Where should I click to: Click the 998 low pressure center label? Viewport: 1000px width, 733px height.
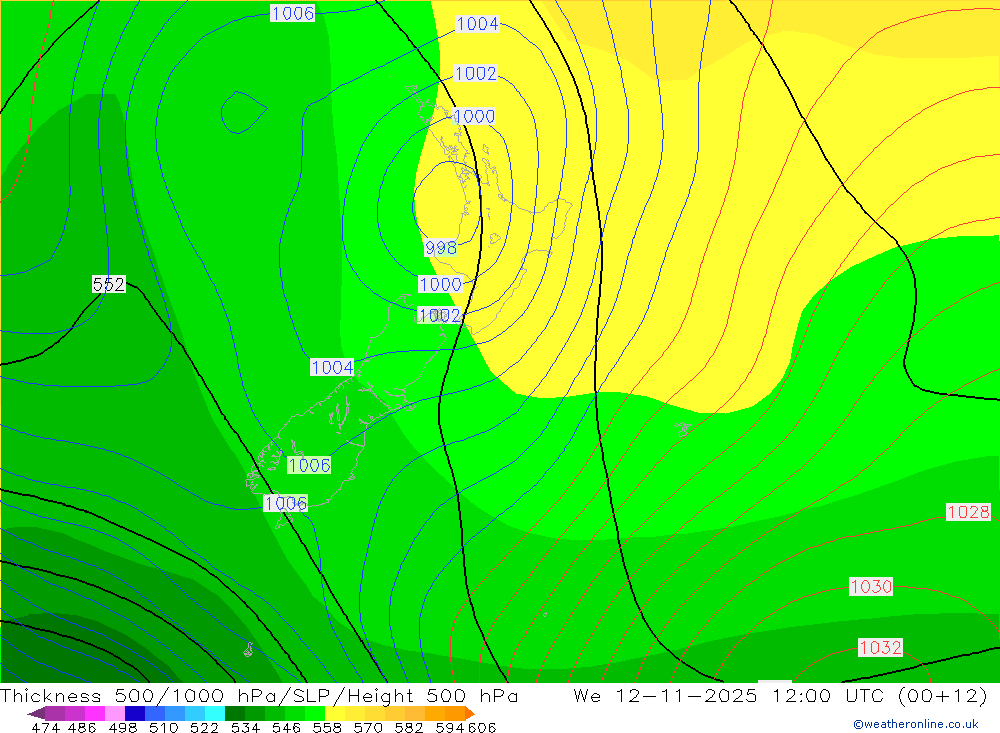[x=441, y=248]
